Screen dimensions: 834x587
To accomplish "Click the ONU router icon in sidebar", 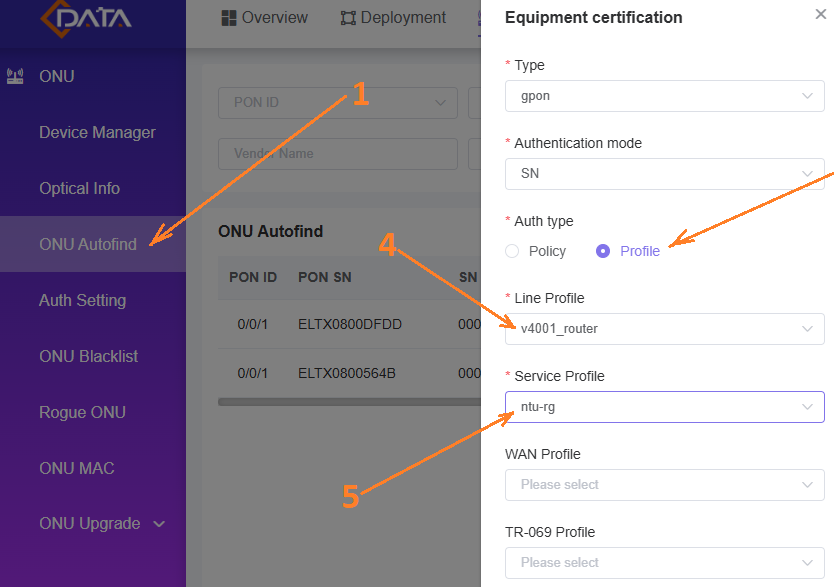I will point(15,76).
